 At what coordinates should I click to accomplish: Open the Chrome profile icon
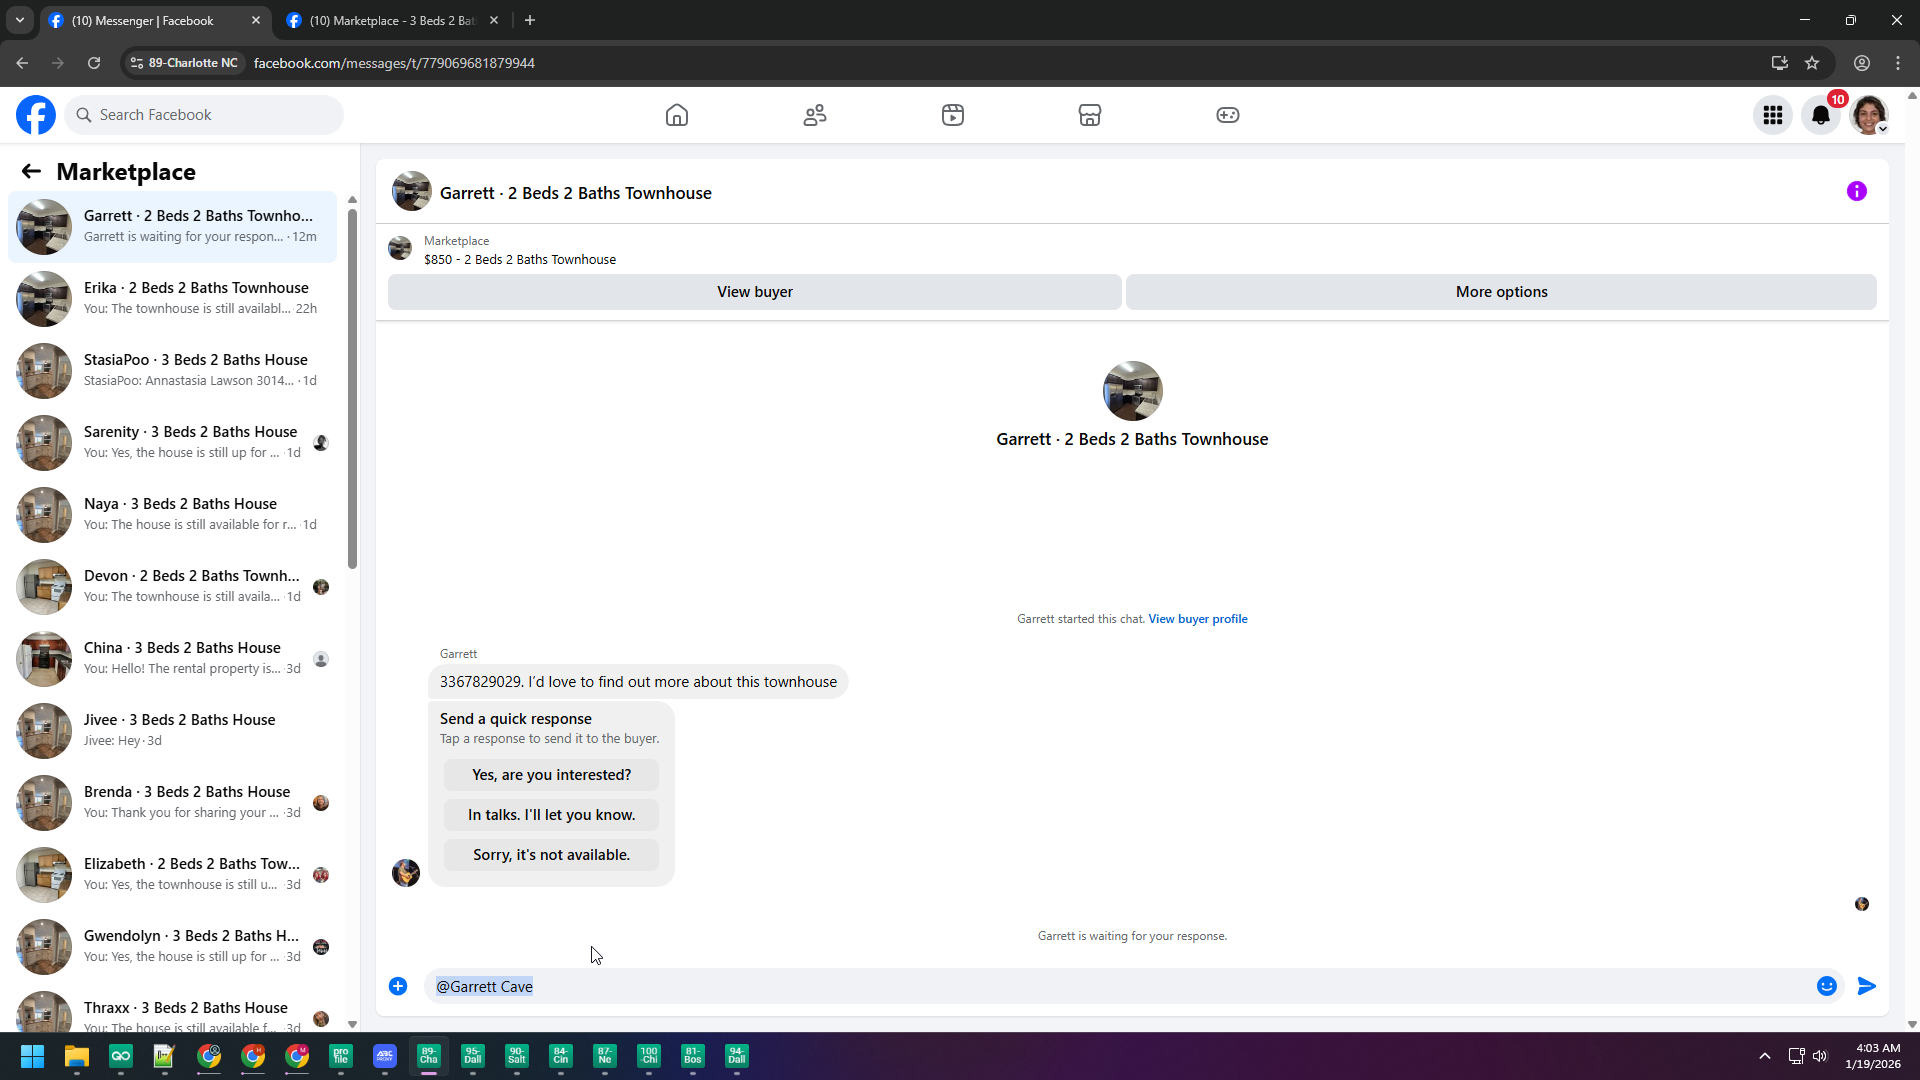(1862, 63)
